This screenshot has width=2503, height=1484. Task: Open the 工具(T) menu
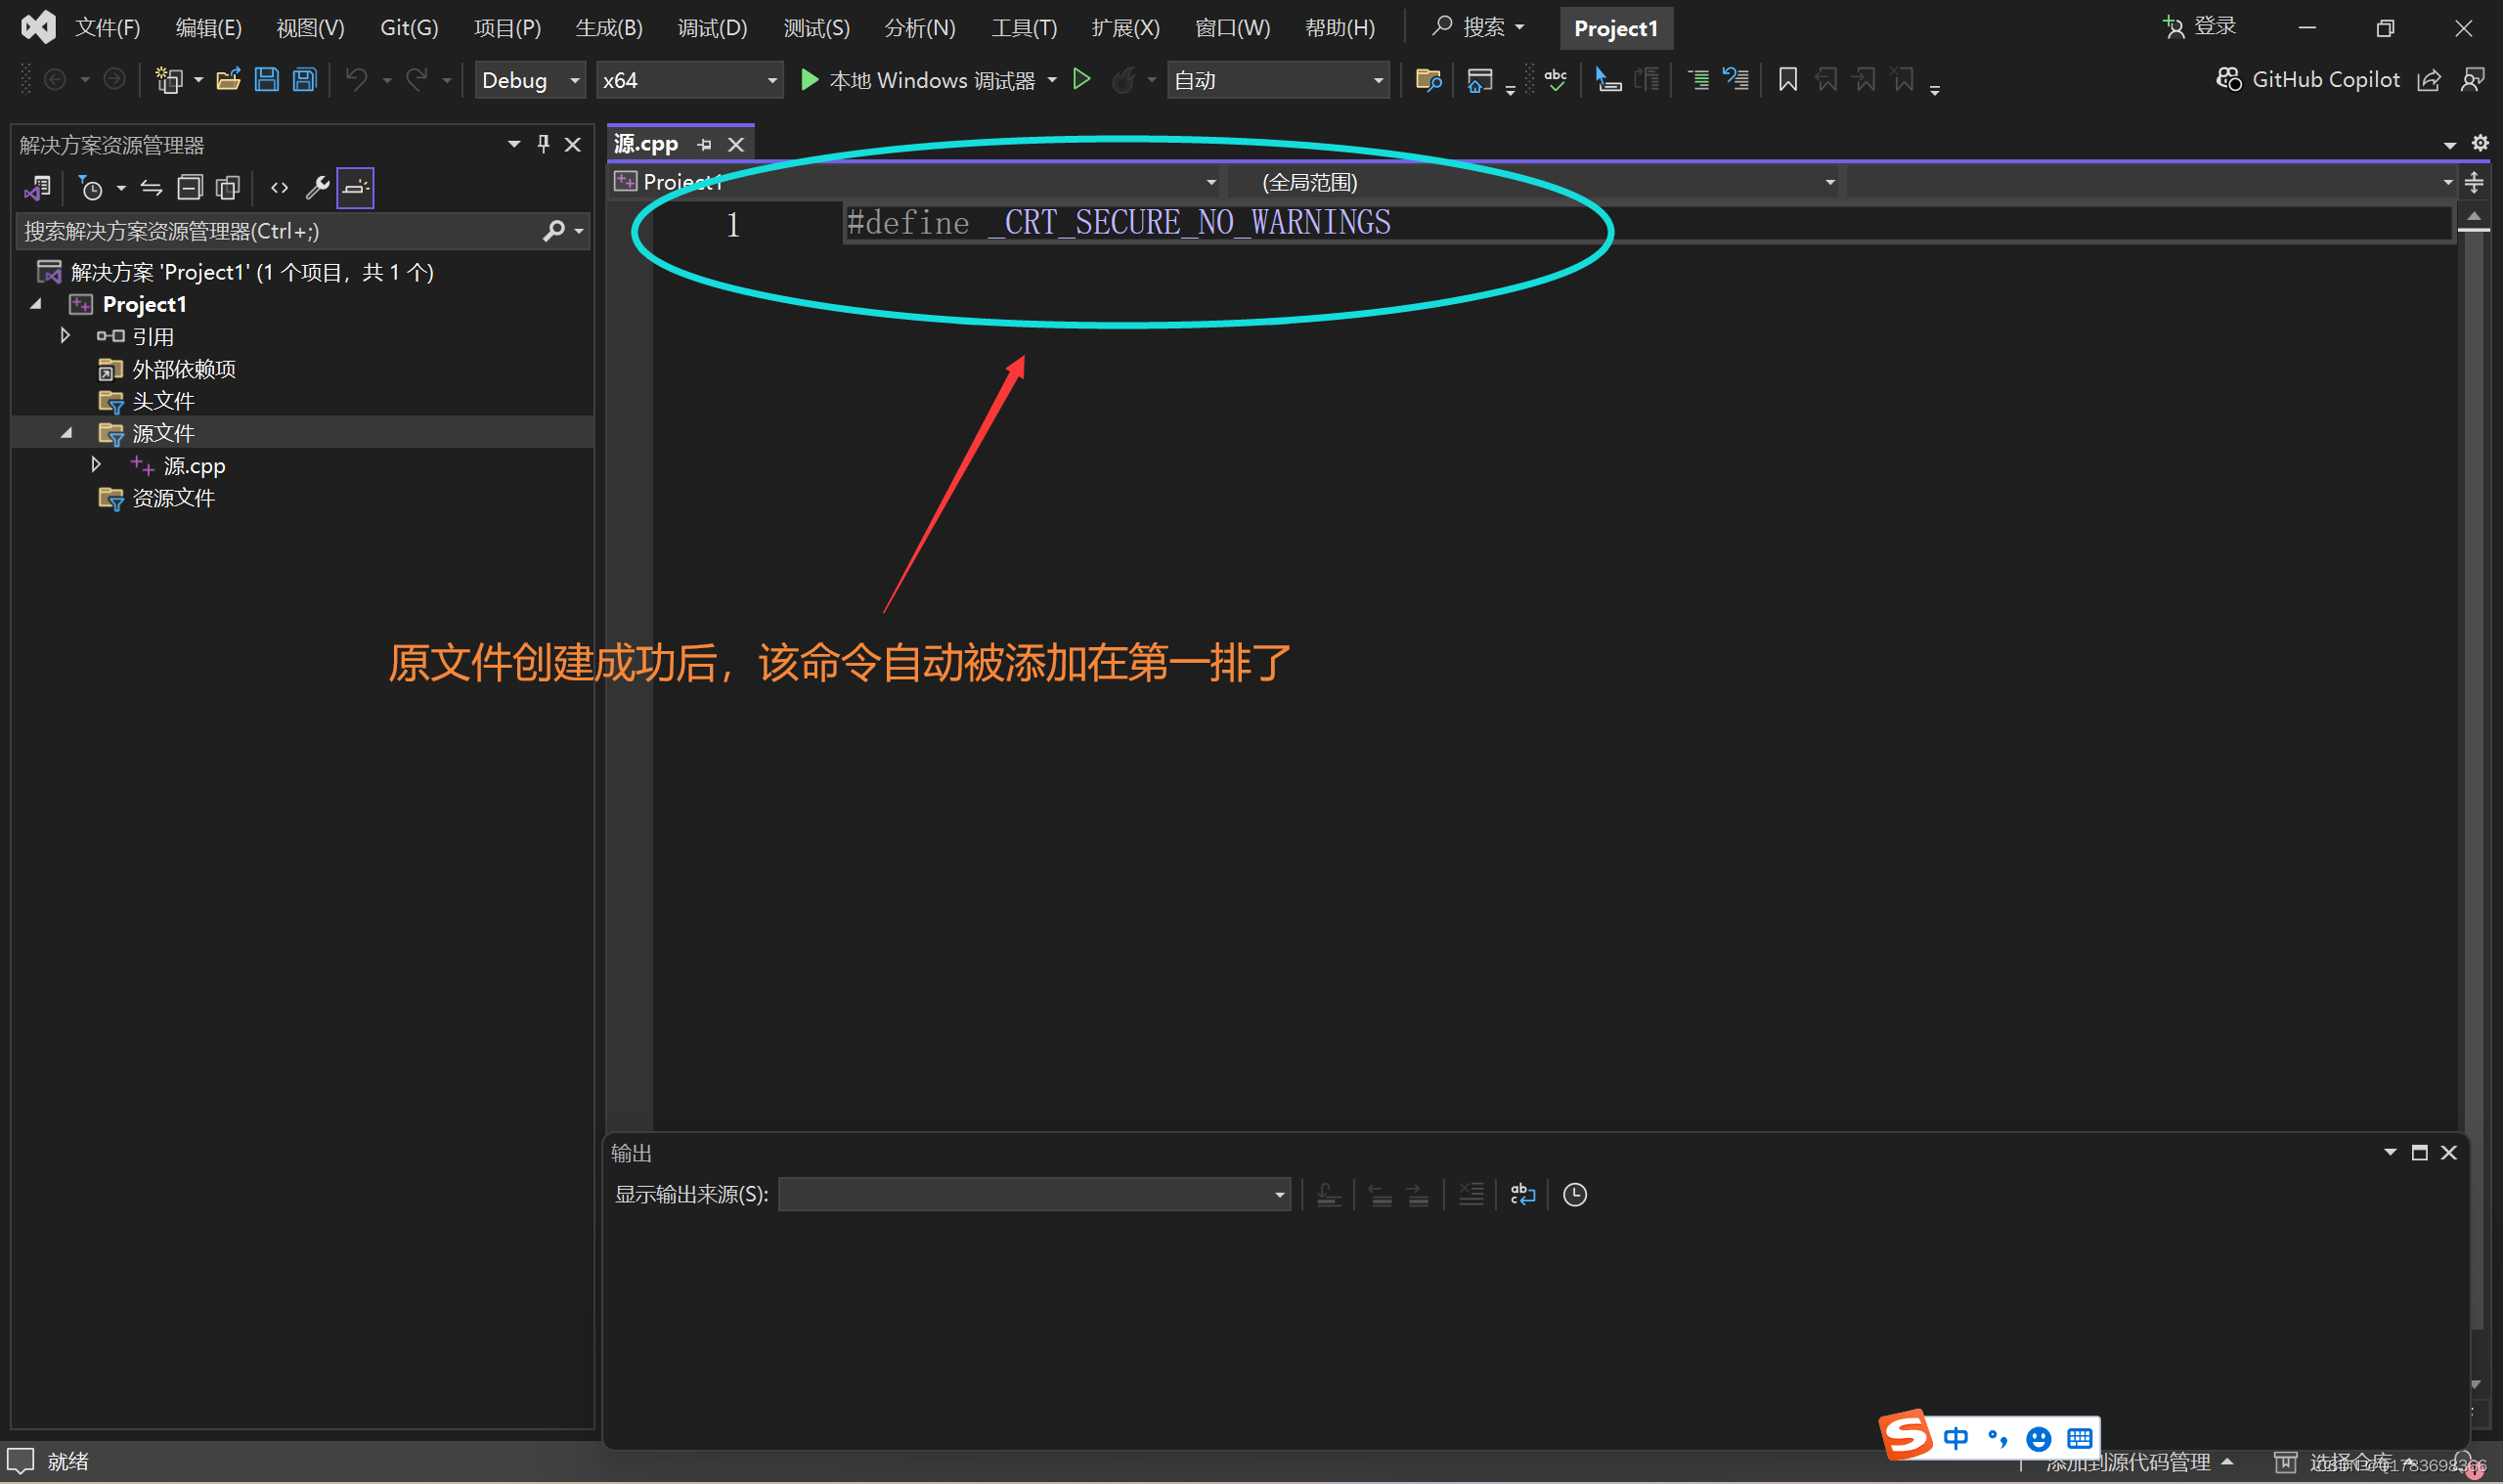(x=1024, y=28)
